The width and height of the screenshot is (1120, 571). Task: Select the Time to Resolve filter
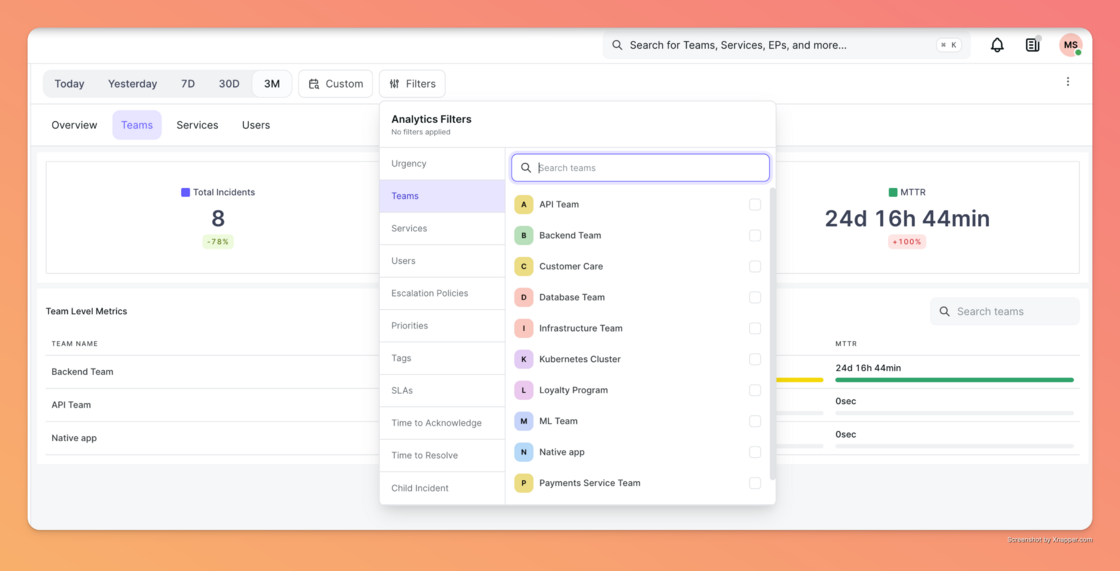point(442,455)
